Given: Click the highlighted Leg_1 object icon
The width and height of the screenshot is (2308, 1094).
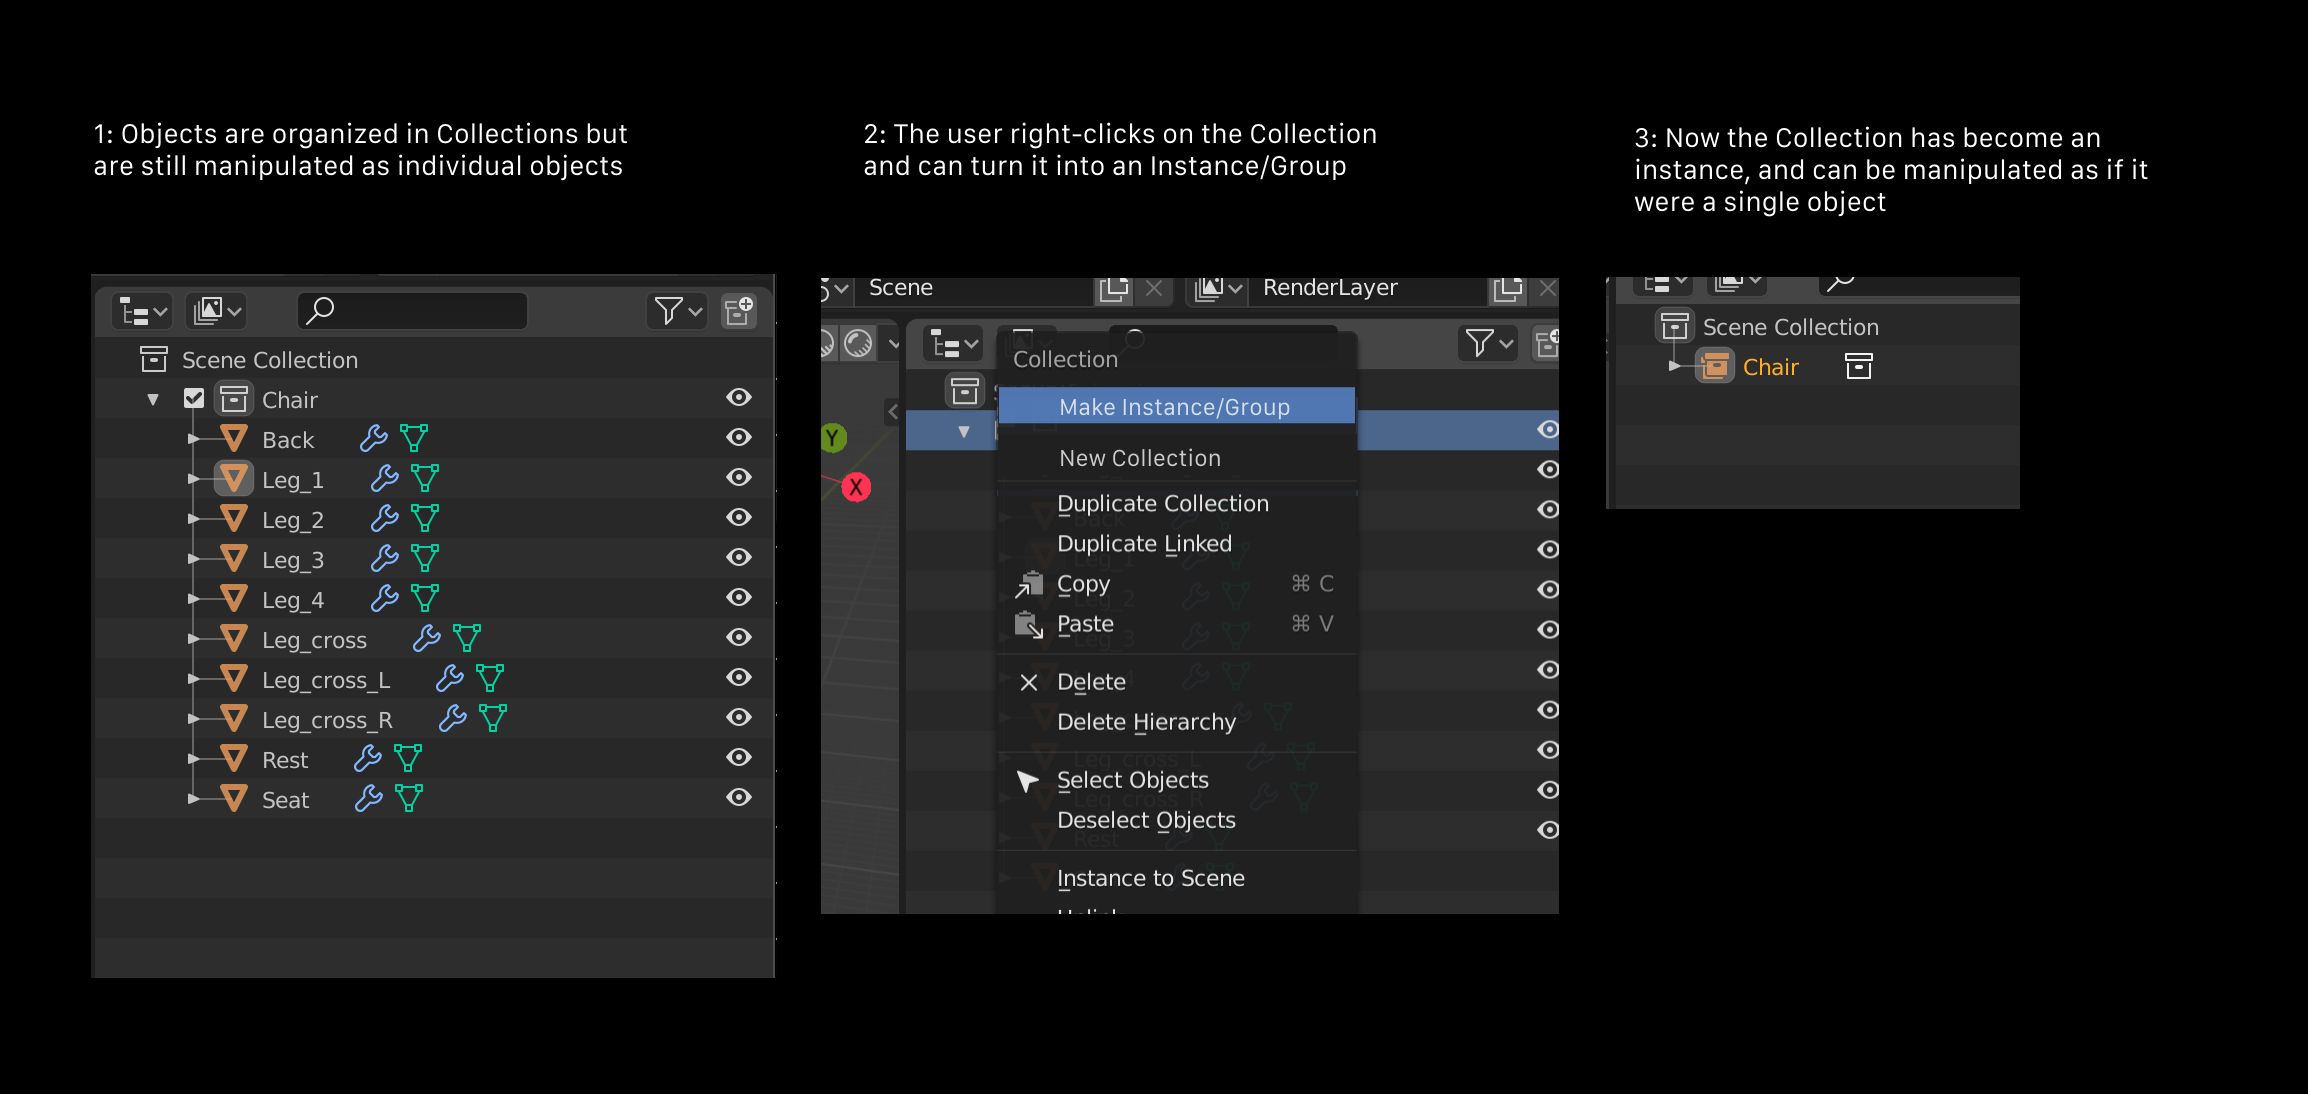Looking at the screenshot, I should tap(234, 478).
